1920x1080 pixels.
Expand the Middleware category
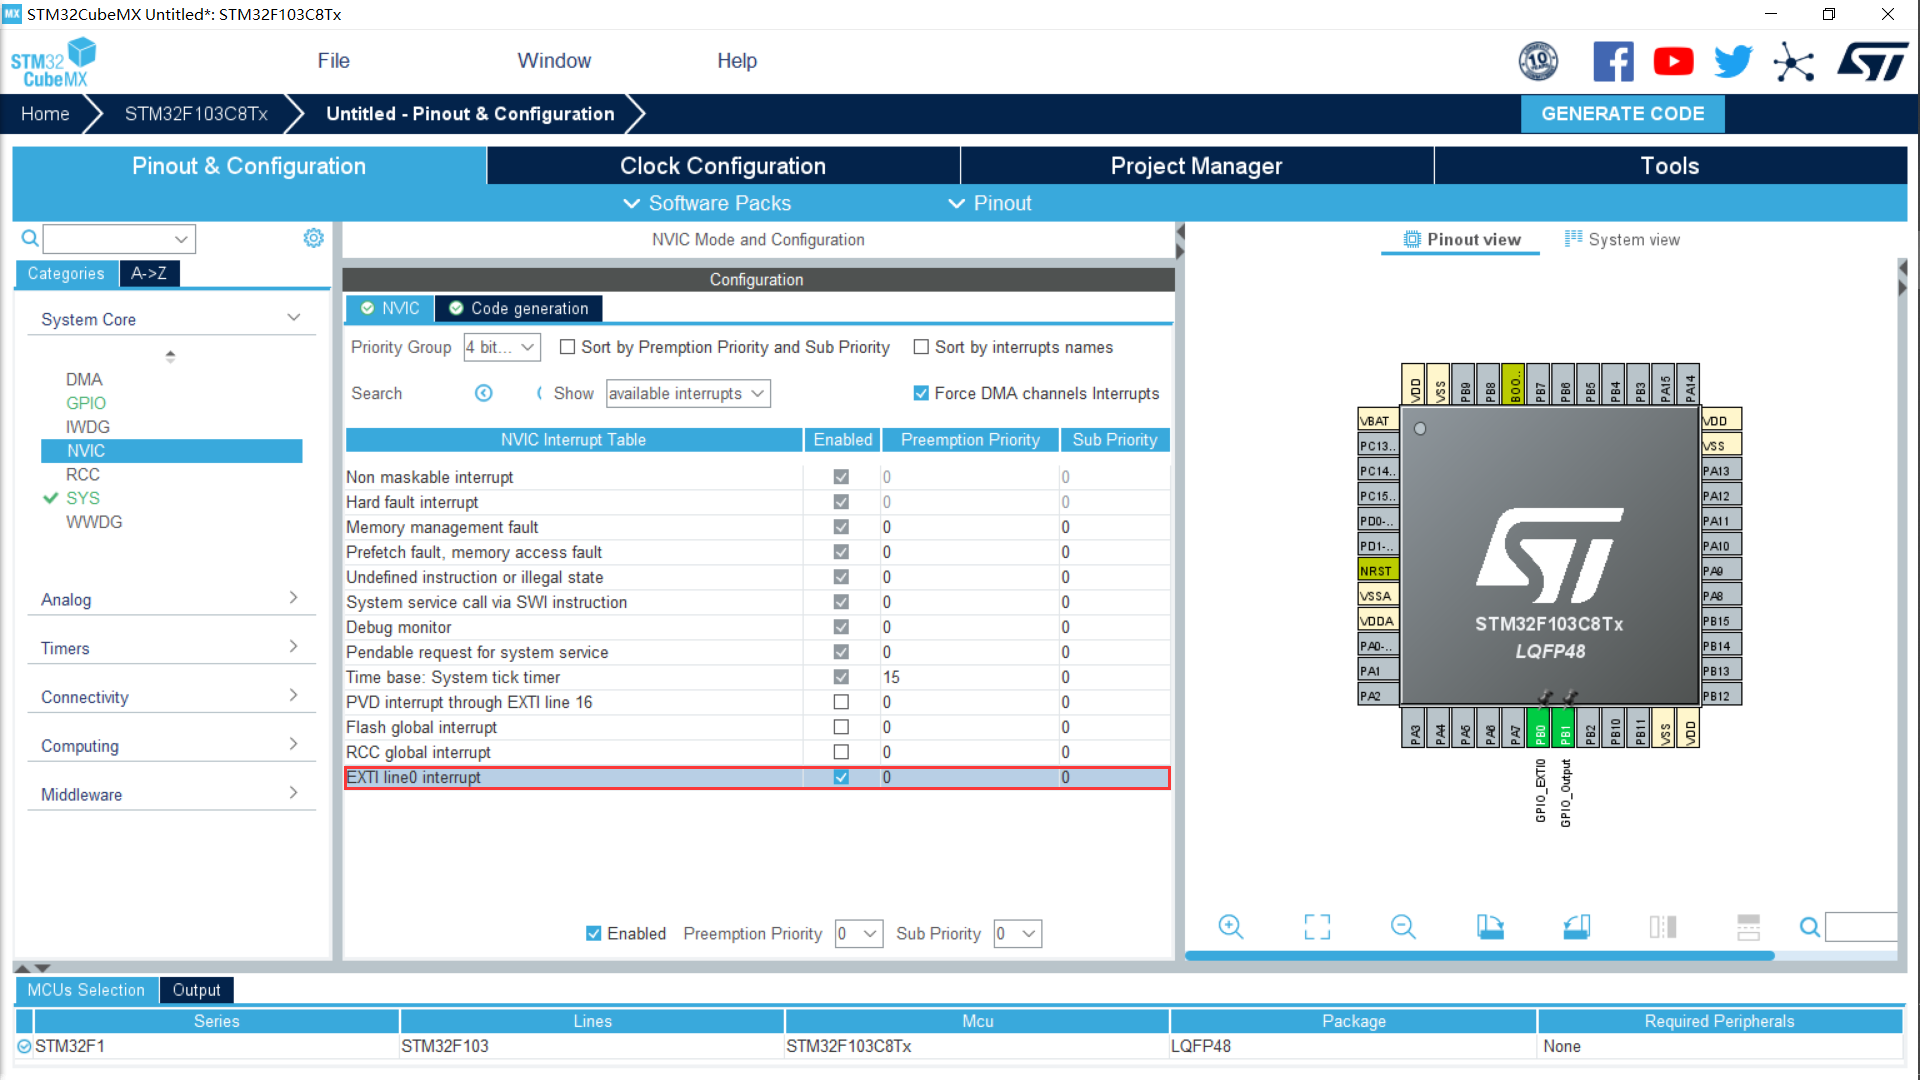pos(293,793)
